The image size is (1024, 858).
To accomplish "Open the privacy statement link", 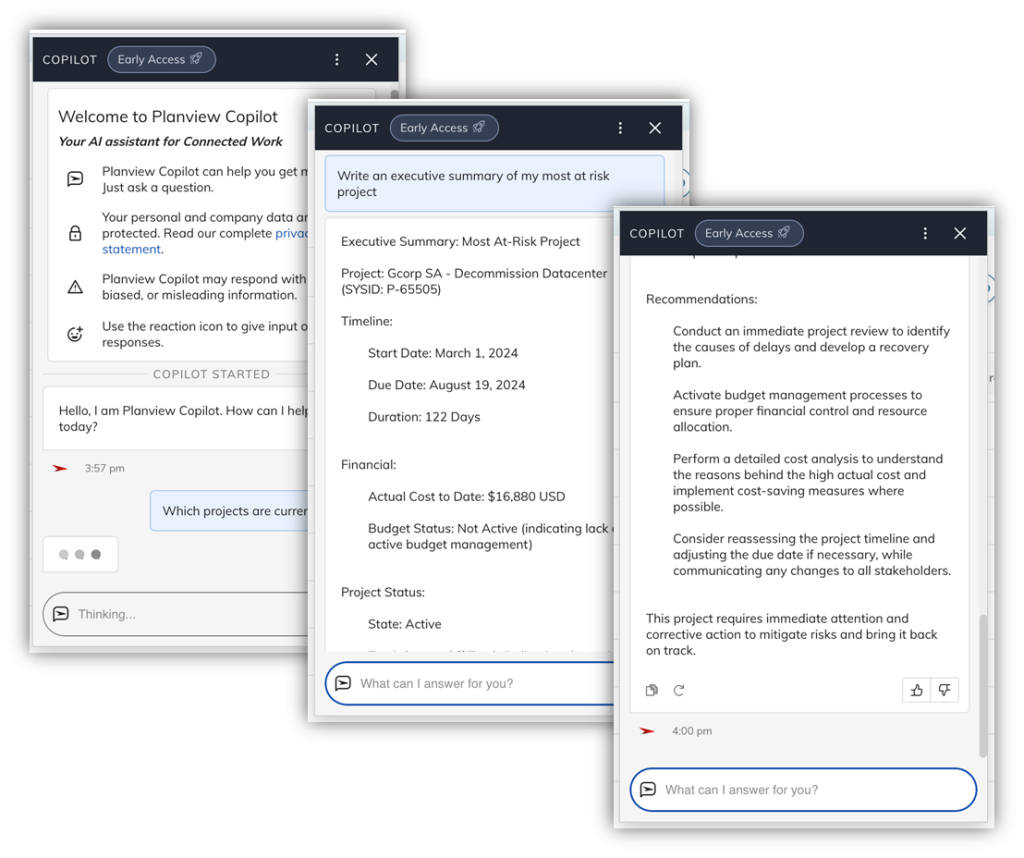I will pyautogui.click(x=133, y=249).
